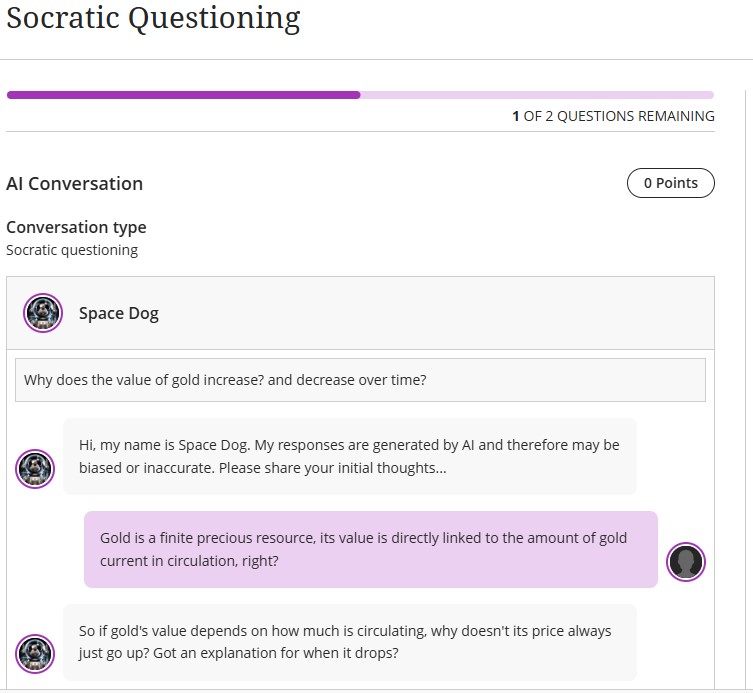Click Space Dog's follow-up question about price drops

(x=349, y=642)
